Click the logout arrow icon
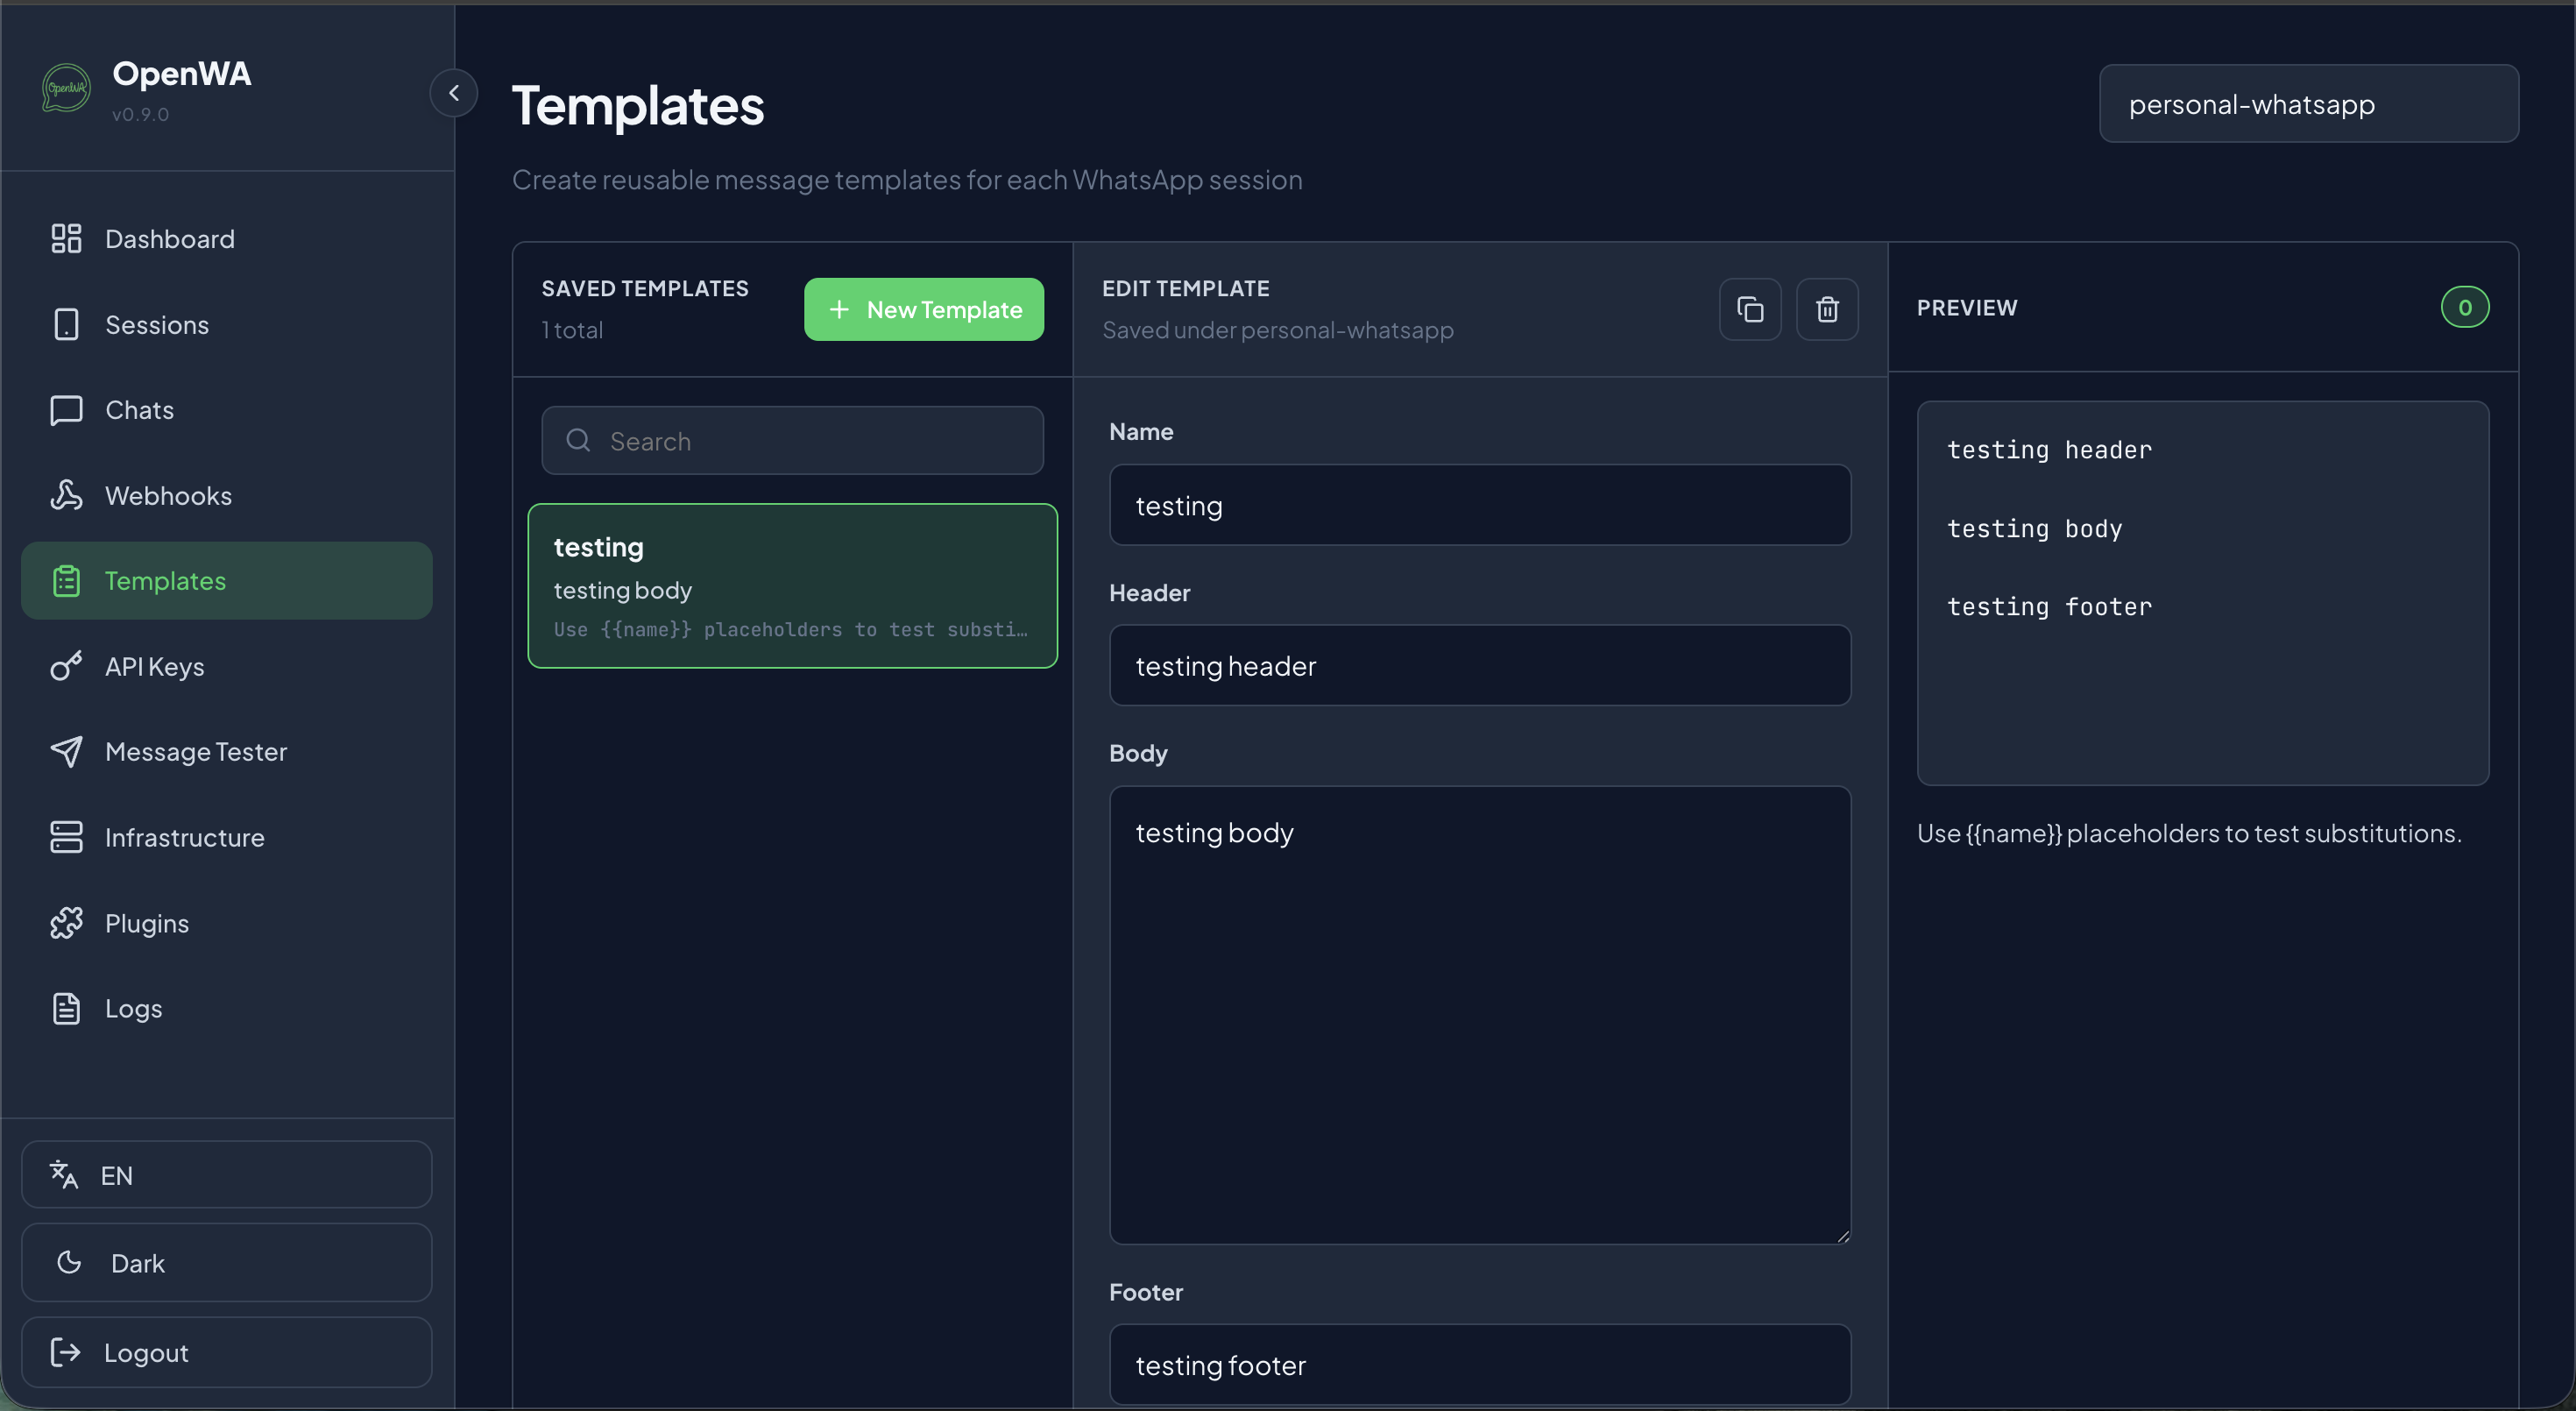Image resolution: width=2576 pixels, height=1411 pixels. (65, 1352)
